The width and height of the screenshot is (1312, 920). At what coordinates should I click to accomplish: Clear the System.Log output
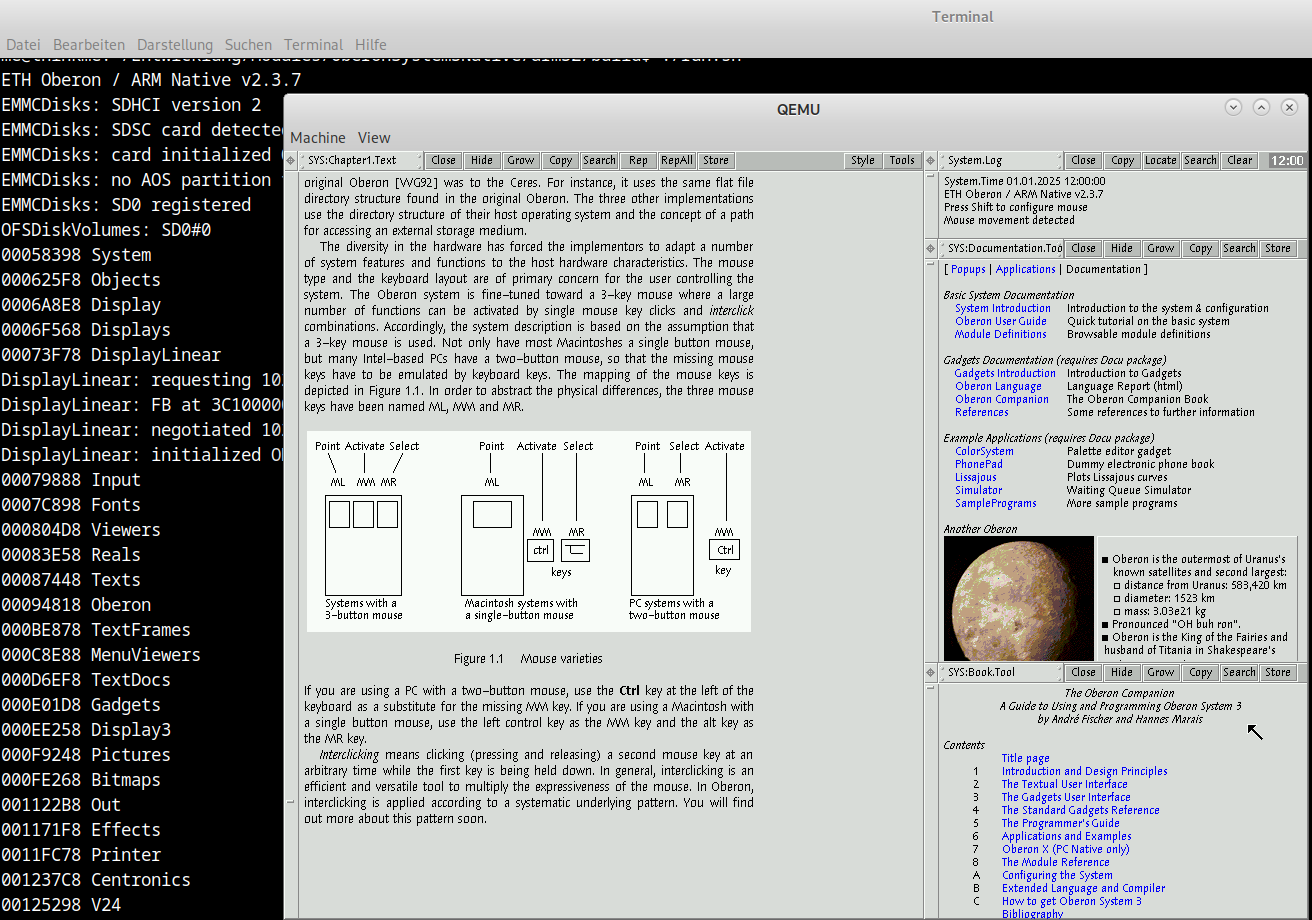1240,159
